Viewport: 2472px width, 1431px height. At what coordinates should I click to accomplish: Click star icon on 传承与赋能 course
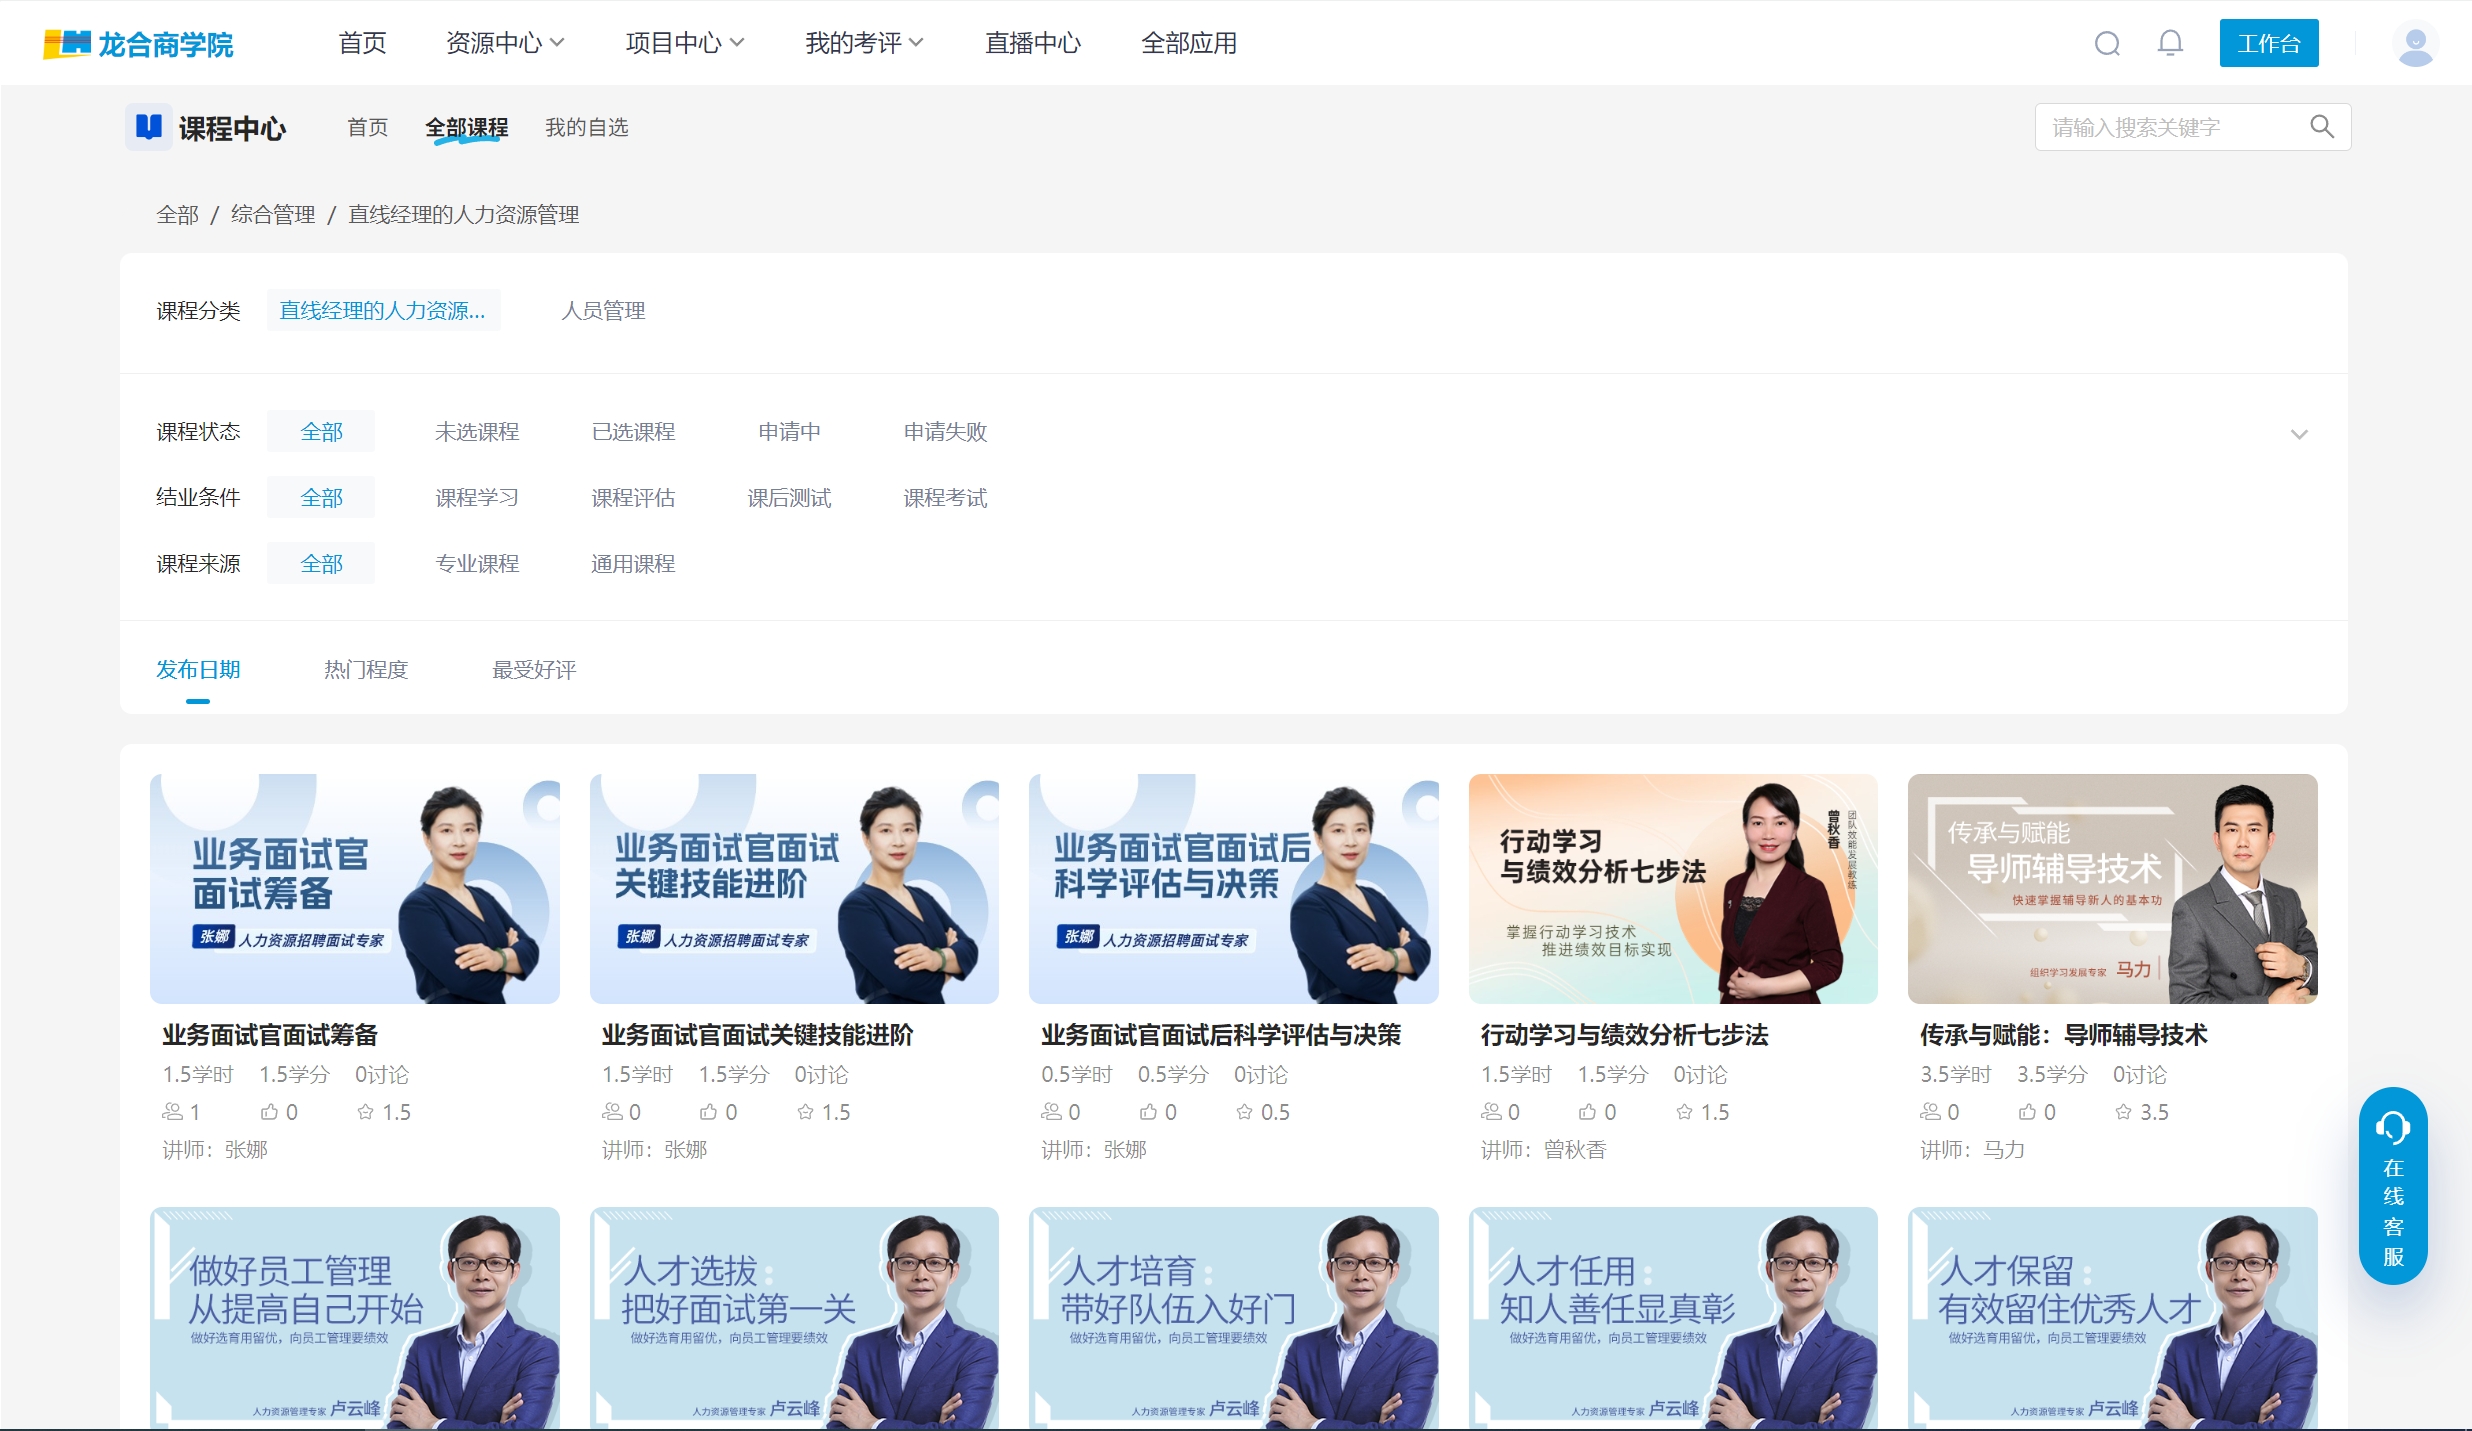2123,1112
